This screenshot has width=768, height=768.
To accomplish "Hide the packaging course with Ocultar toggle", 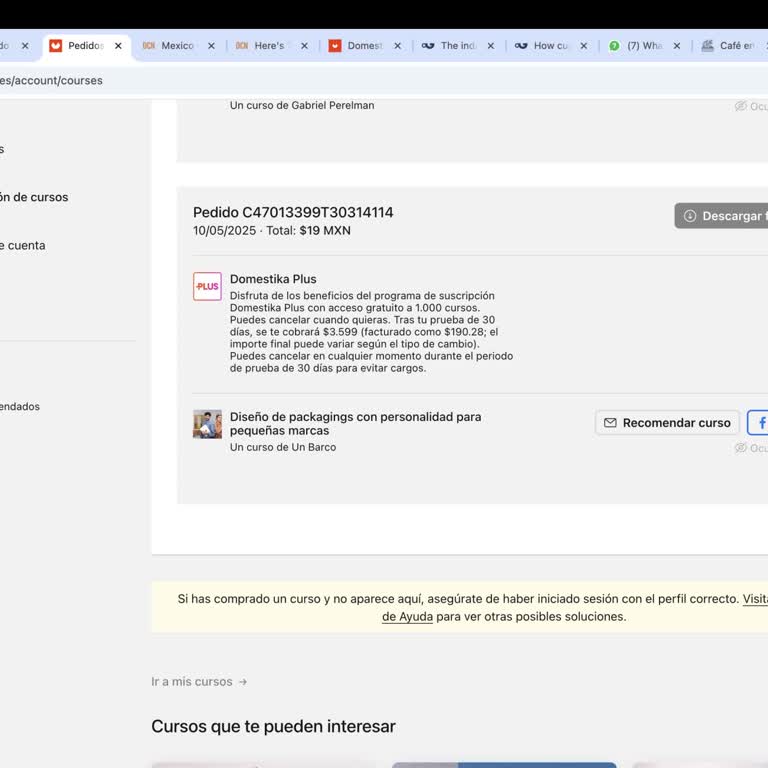I will tap(751, 448).
